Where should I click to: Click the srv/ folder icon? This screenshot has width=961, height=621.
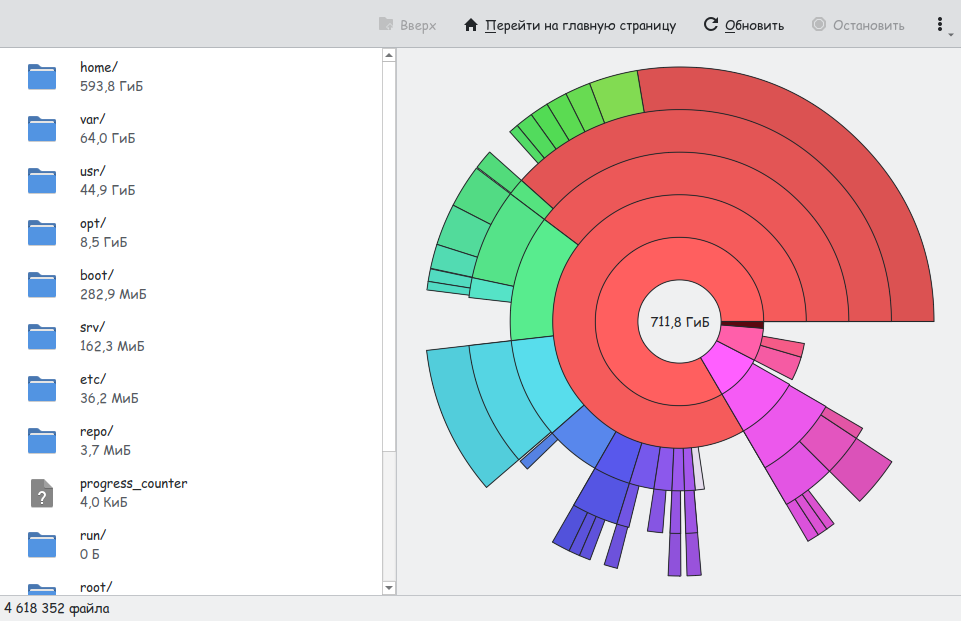tap(42, 337)
